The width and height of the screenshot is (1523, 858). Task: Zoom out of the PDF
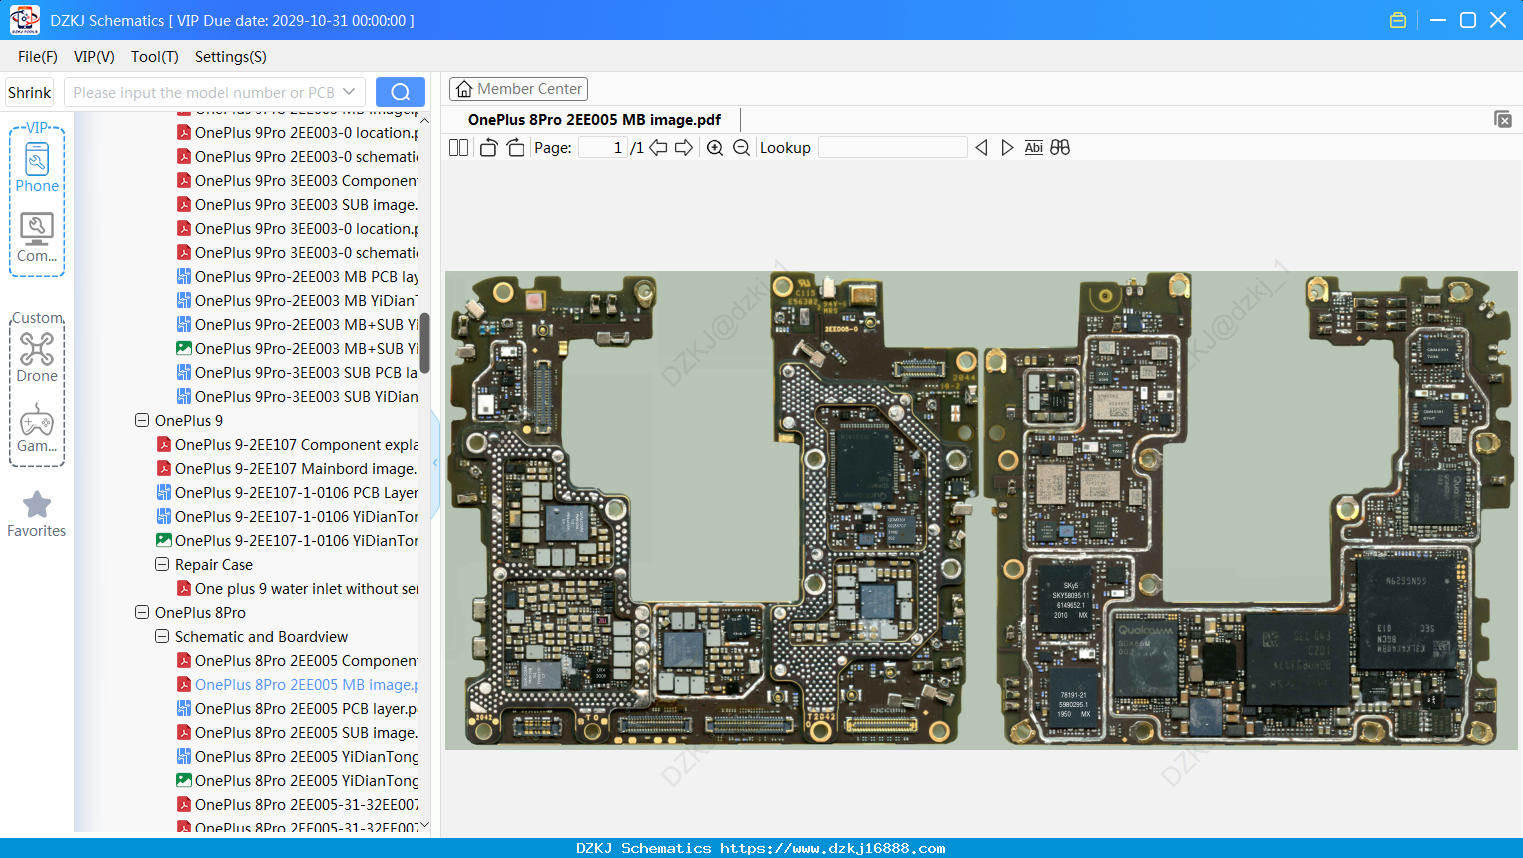(741, 147)
